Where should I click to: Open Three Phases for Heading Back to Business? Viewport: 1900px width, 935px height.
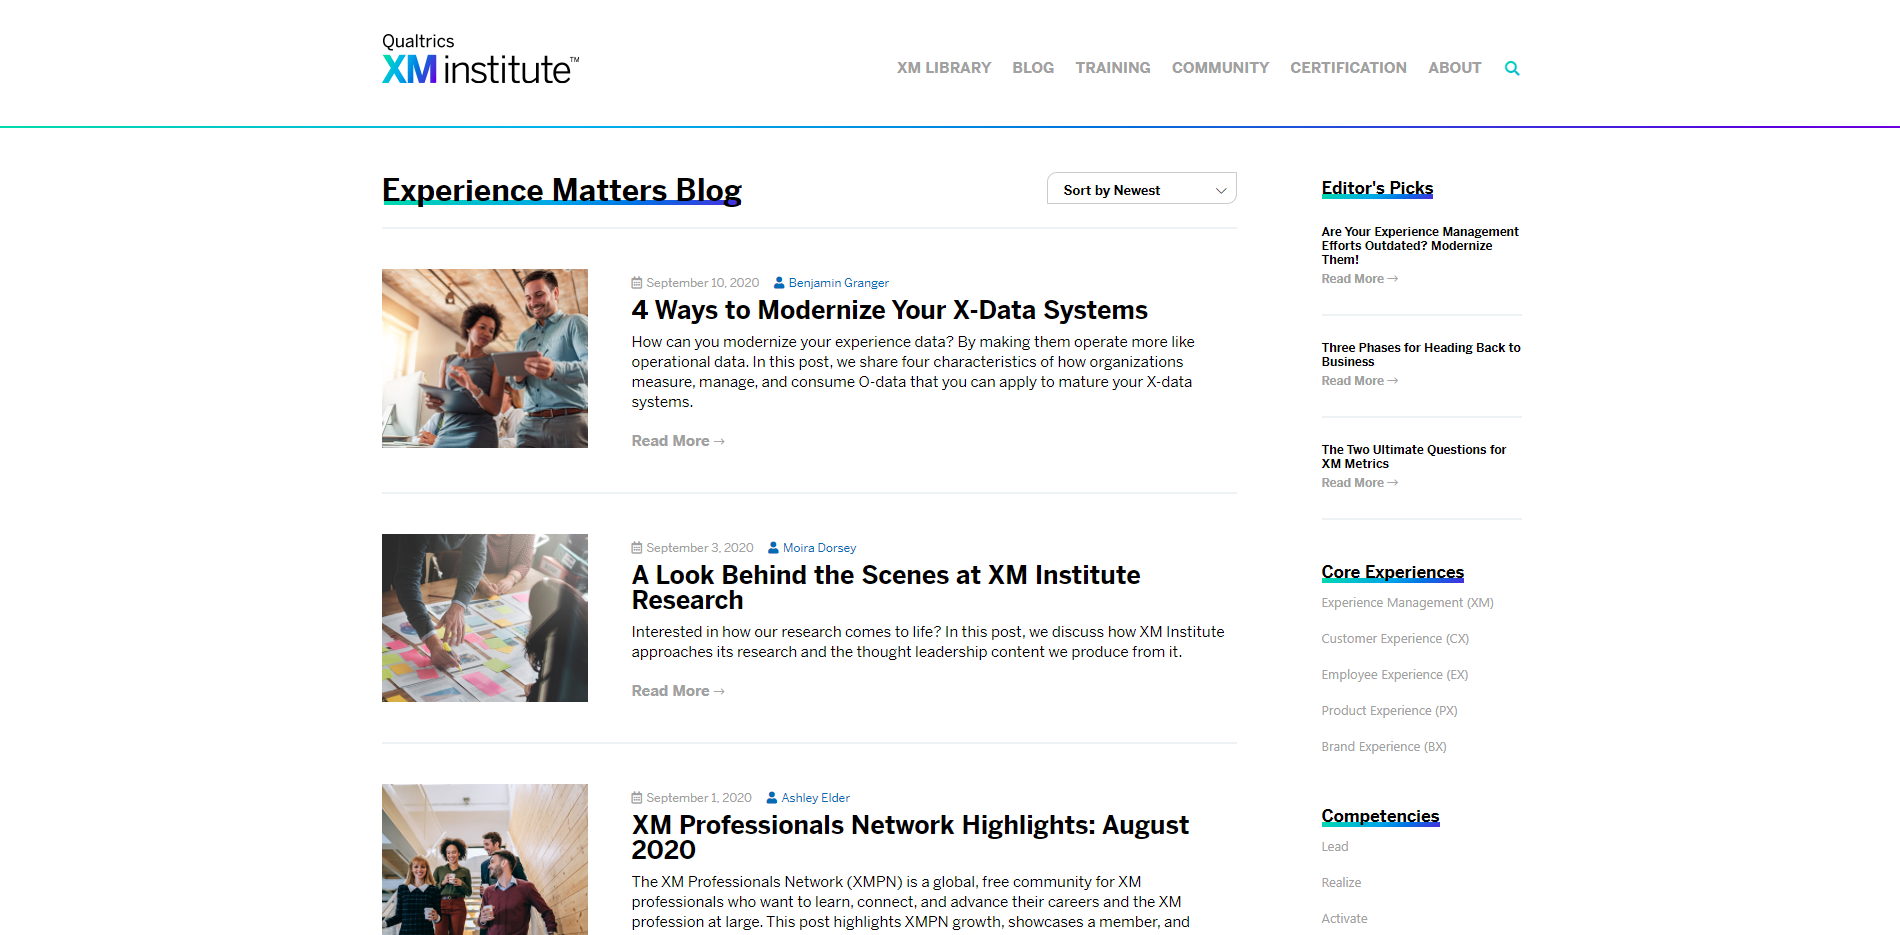tap(1420, 354)
